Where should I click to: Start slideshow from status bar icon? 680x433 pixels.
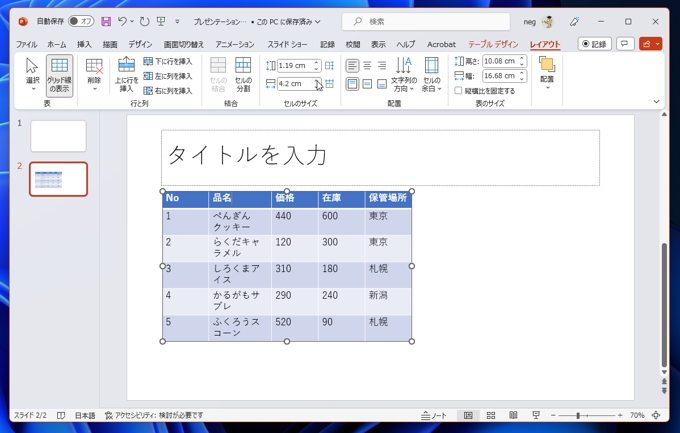coord(536,416)
